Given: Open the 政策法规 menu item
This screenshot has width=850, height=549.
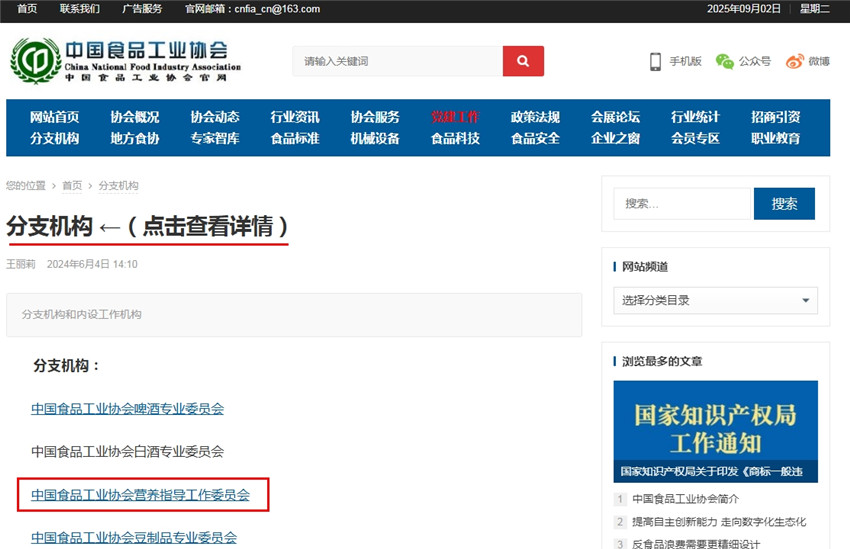Looking at the screenshot, I should 536,117.
